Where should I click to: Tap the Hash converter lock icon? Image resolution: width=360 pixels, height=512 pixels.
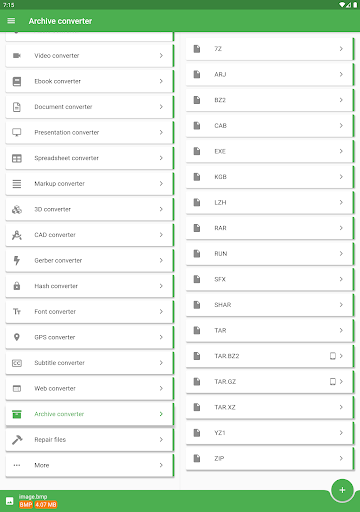17,286
